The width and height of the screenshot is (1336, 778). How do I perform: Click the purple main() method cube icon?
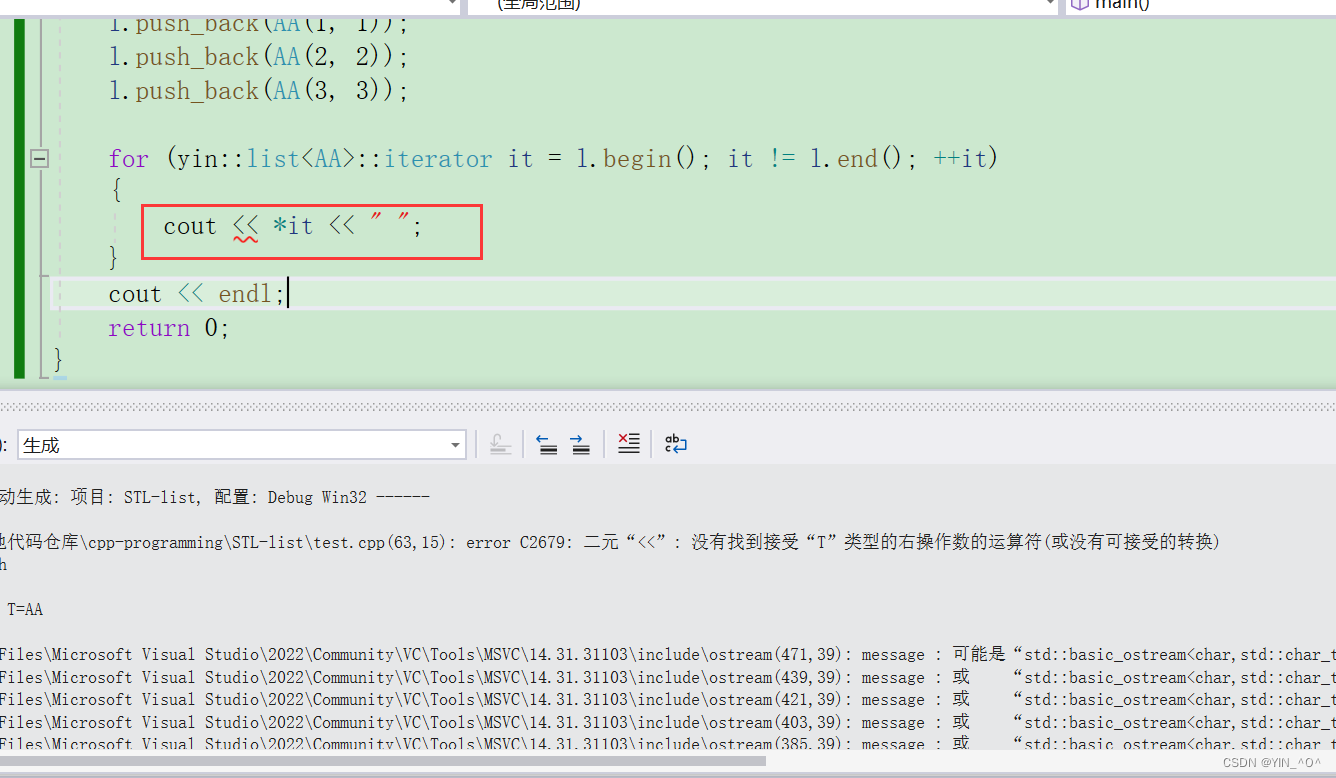tap(1079, 4)
